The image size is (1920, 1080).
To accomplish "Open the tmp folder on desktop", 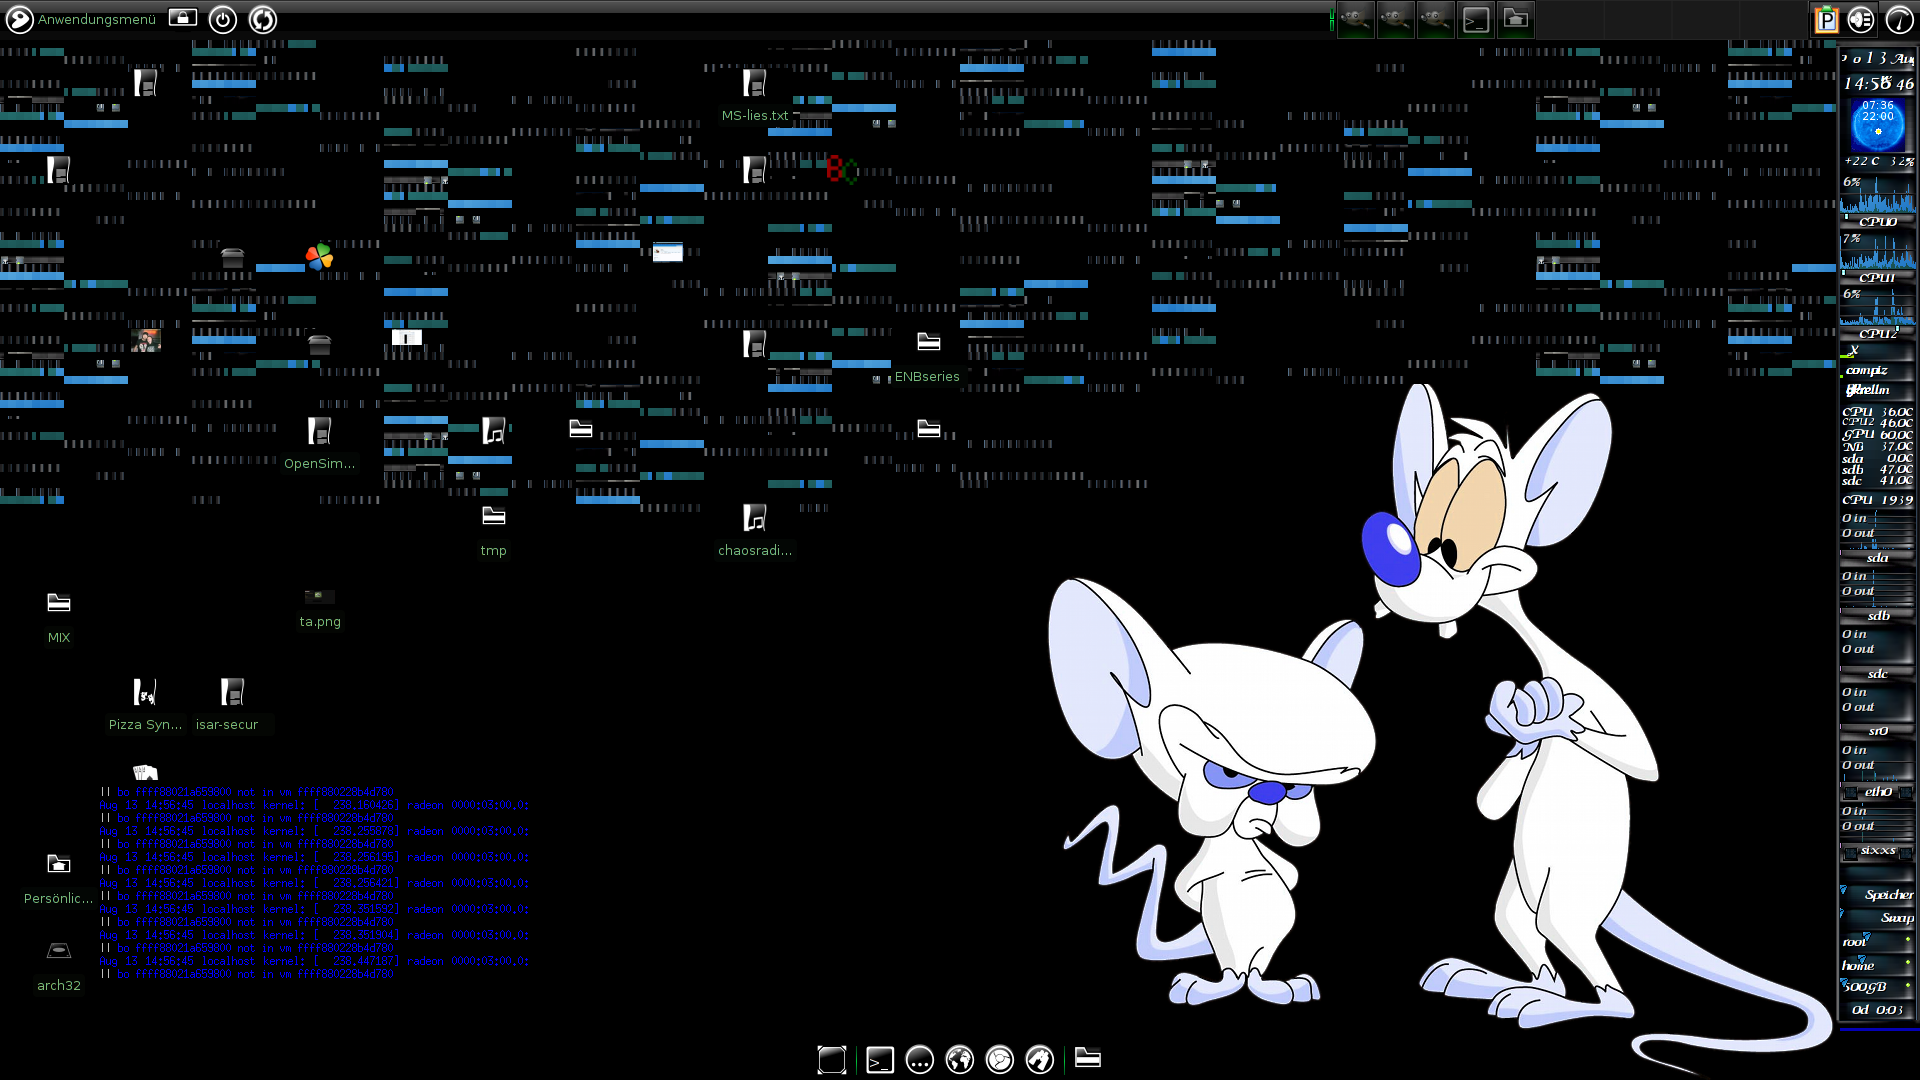I will [x=494, y=517].
